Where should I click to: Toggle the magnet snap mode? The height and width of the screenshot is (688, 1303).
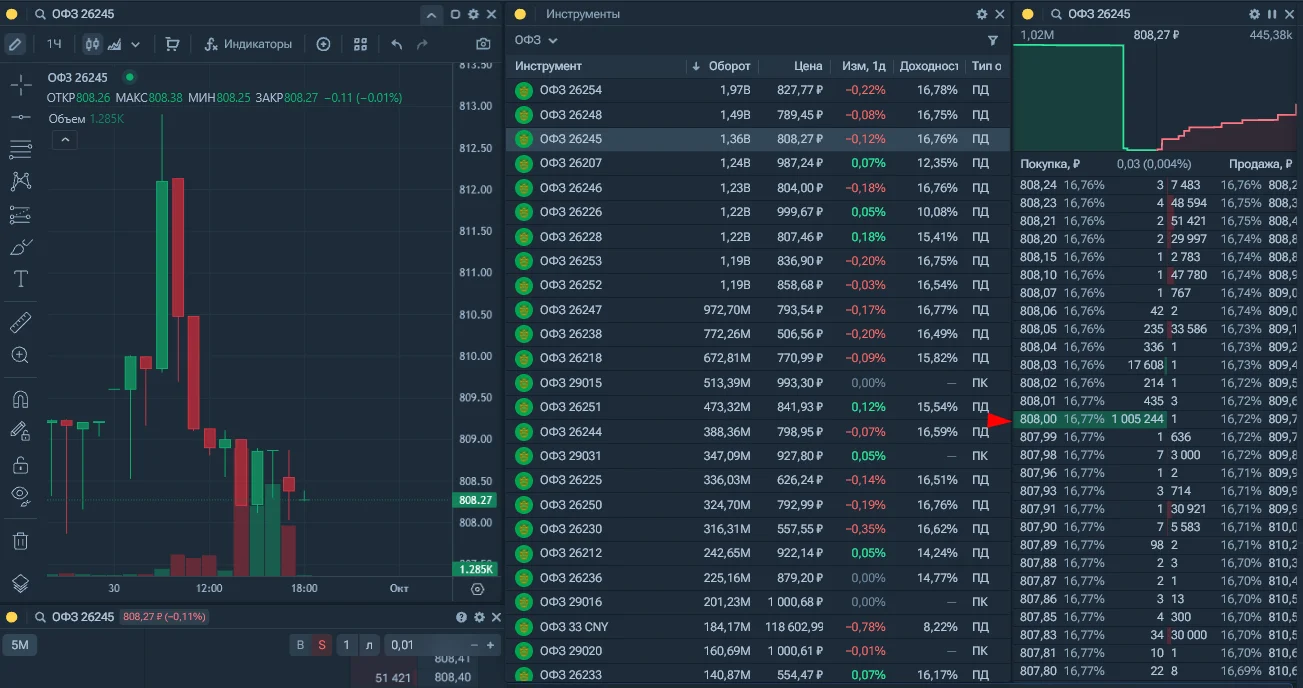click(x=20, y=399)
